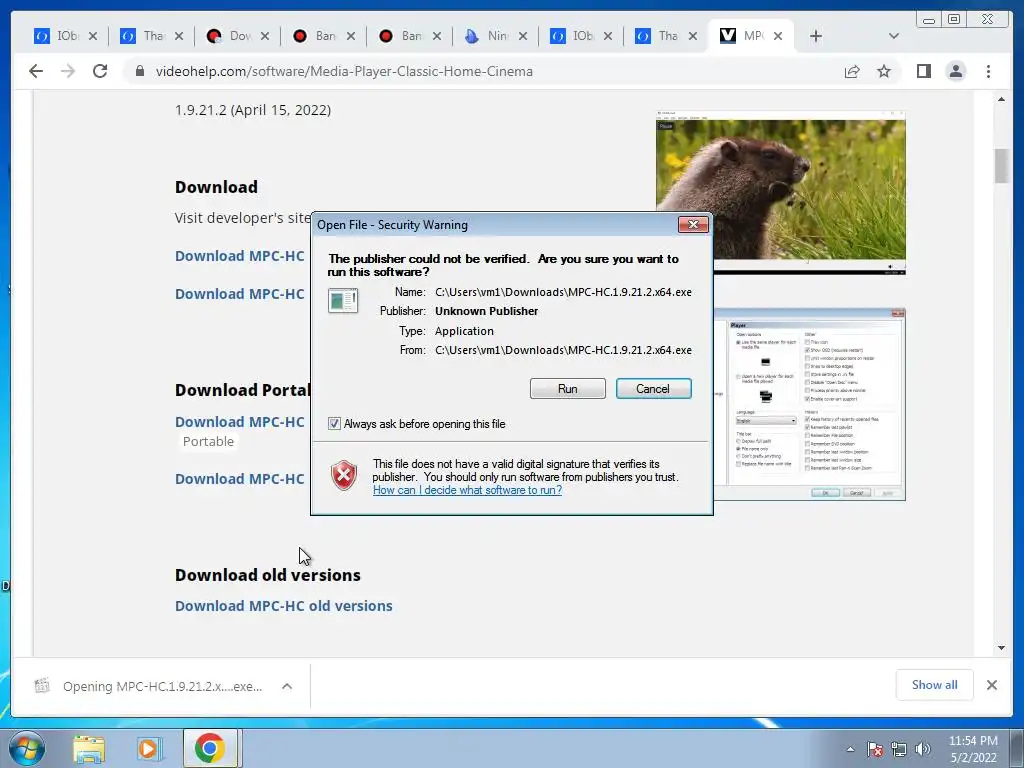Open Windows Explorer from taskbar
Viewport: 1024px width, 768px height.
89,748
